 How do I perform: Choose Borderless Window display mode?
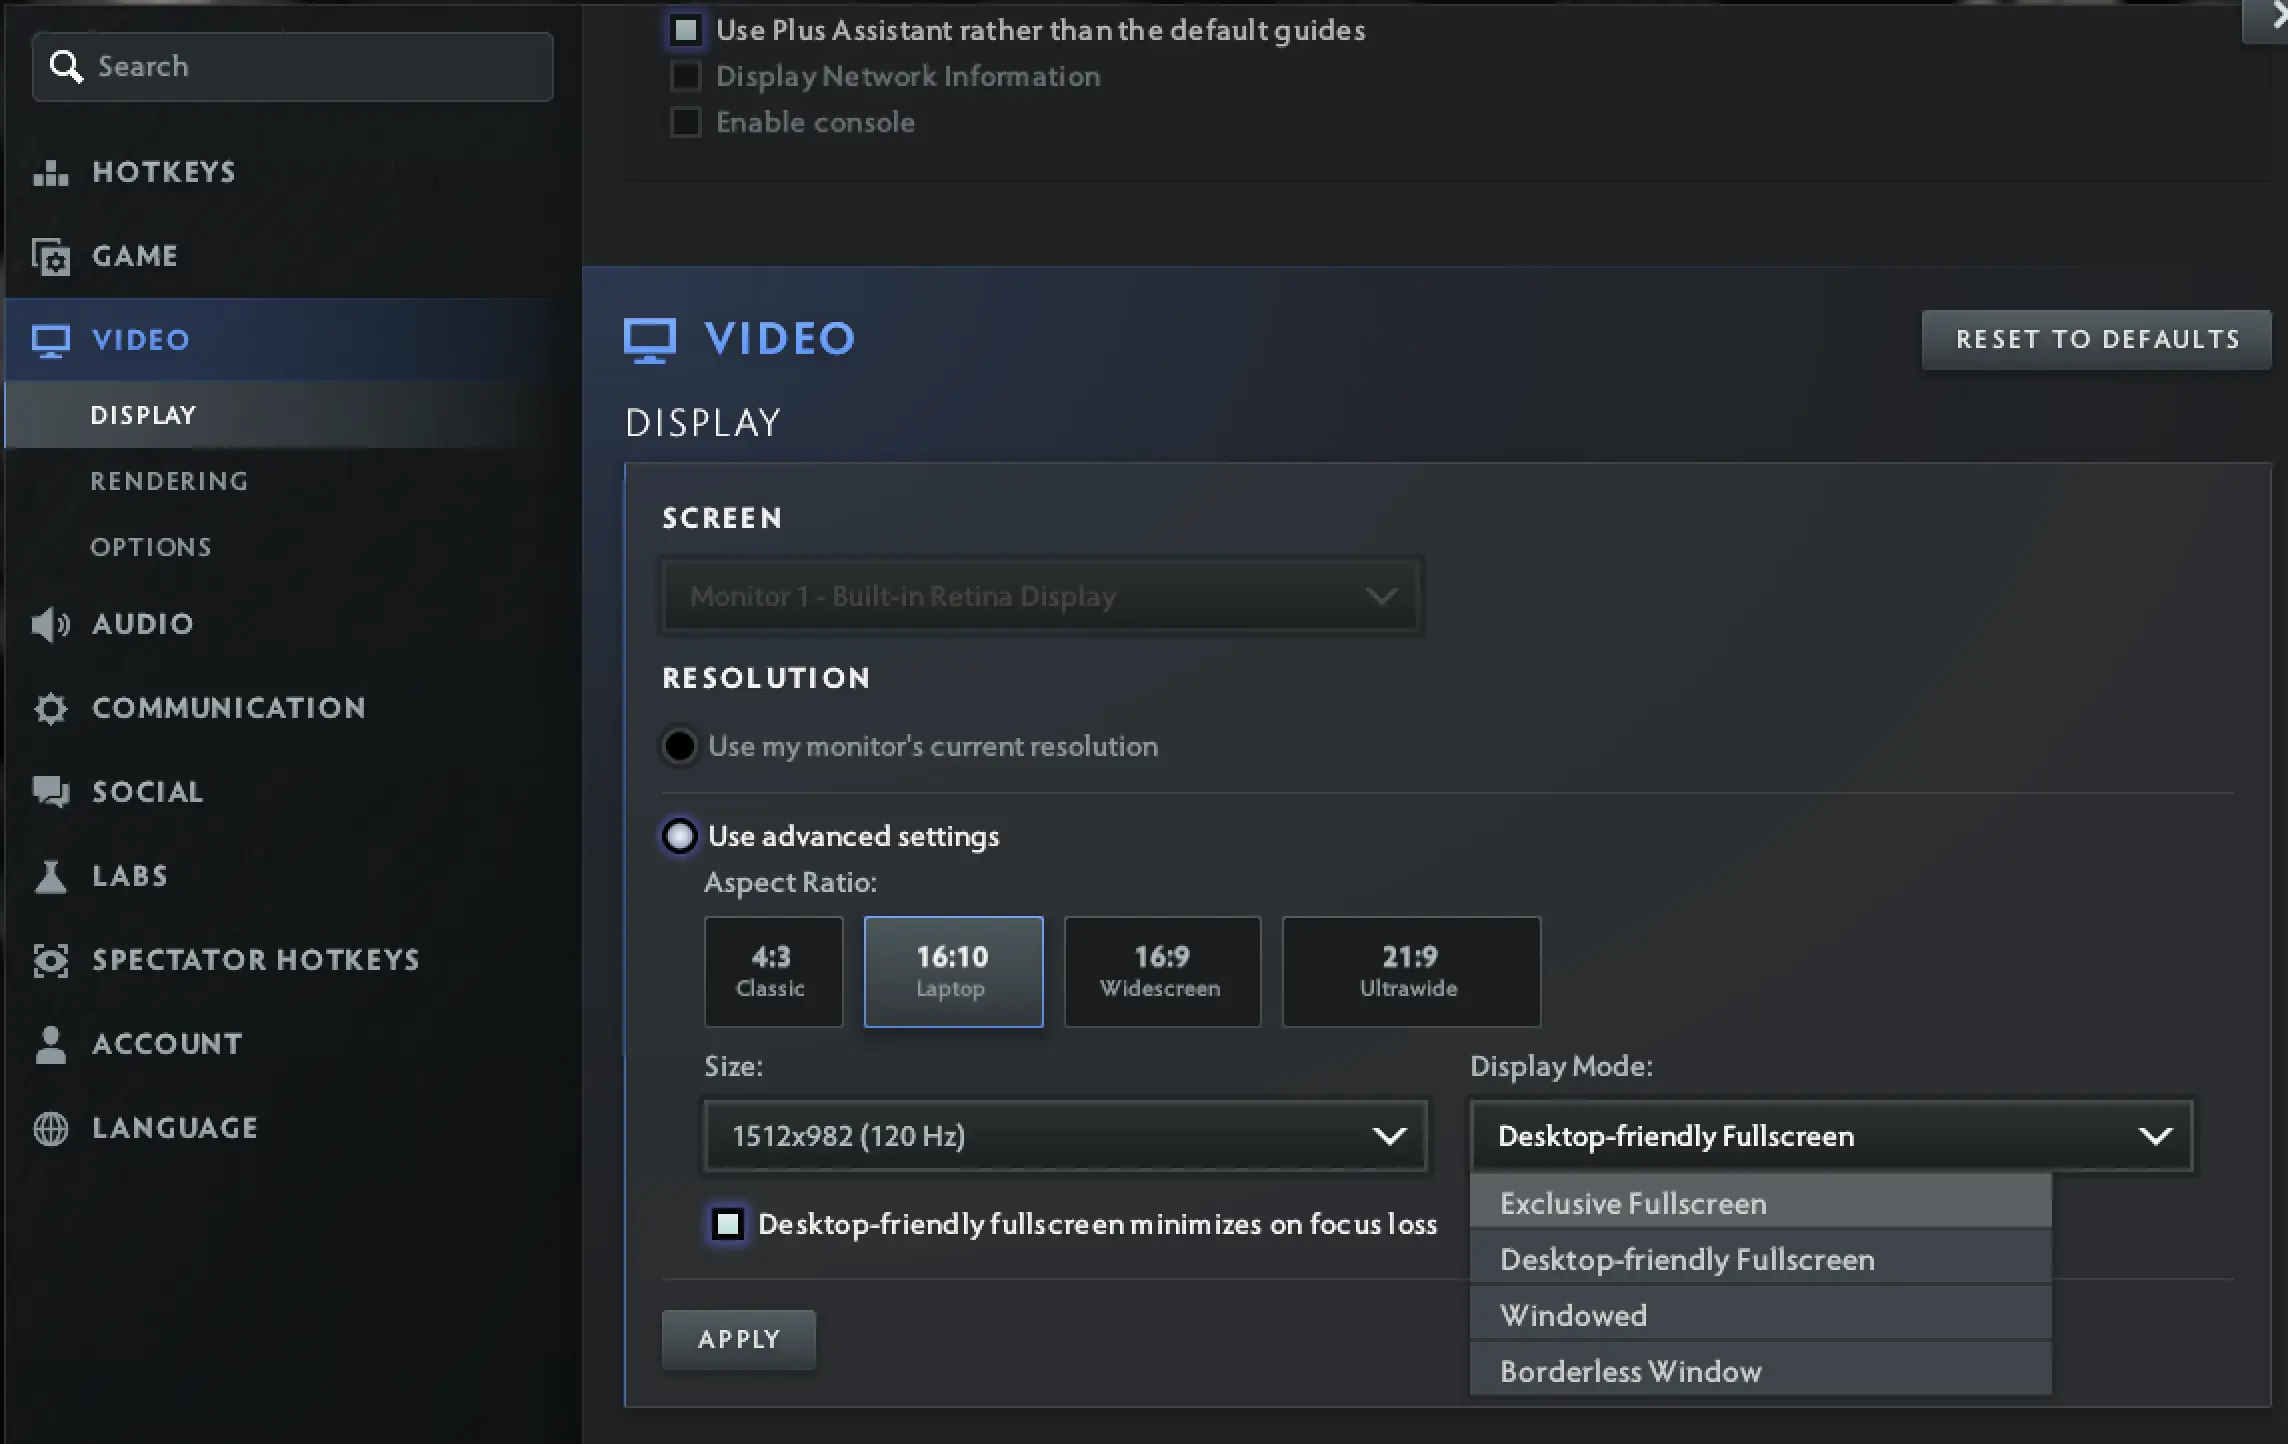(1630, 1371)
